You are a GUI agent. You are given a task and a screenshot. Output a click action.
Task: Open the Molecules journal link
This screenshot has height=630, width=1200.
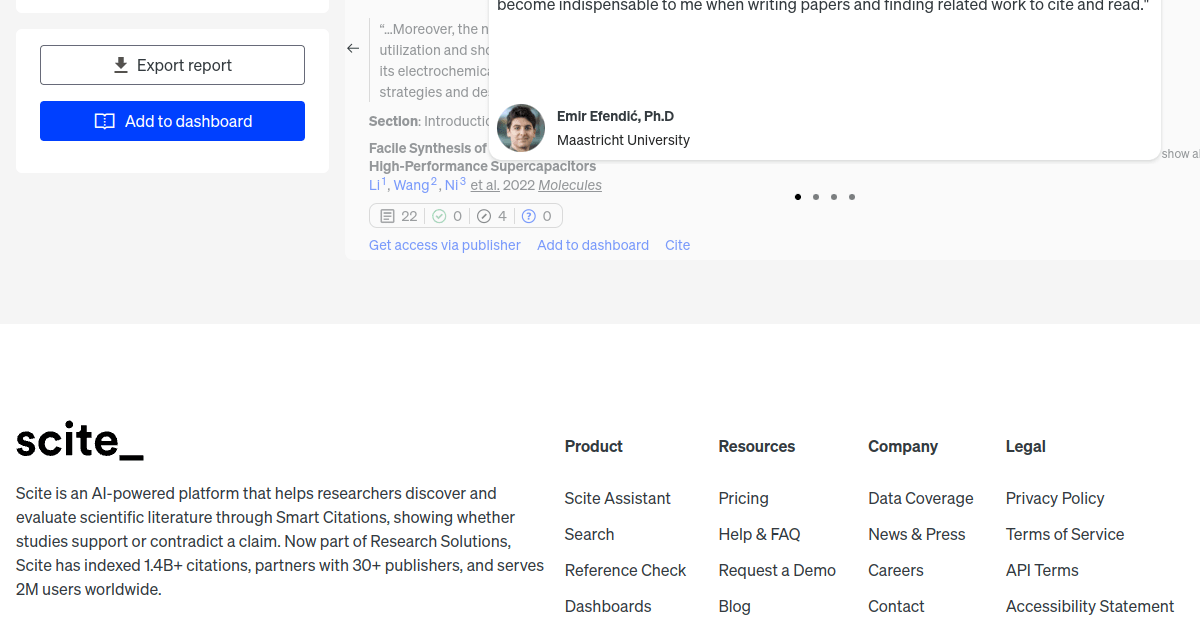[x=570, y=185]
